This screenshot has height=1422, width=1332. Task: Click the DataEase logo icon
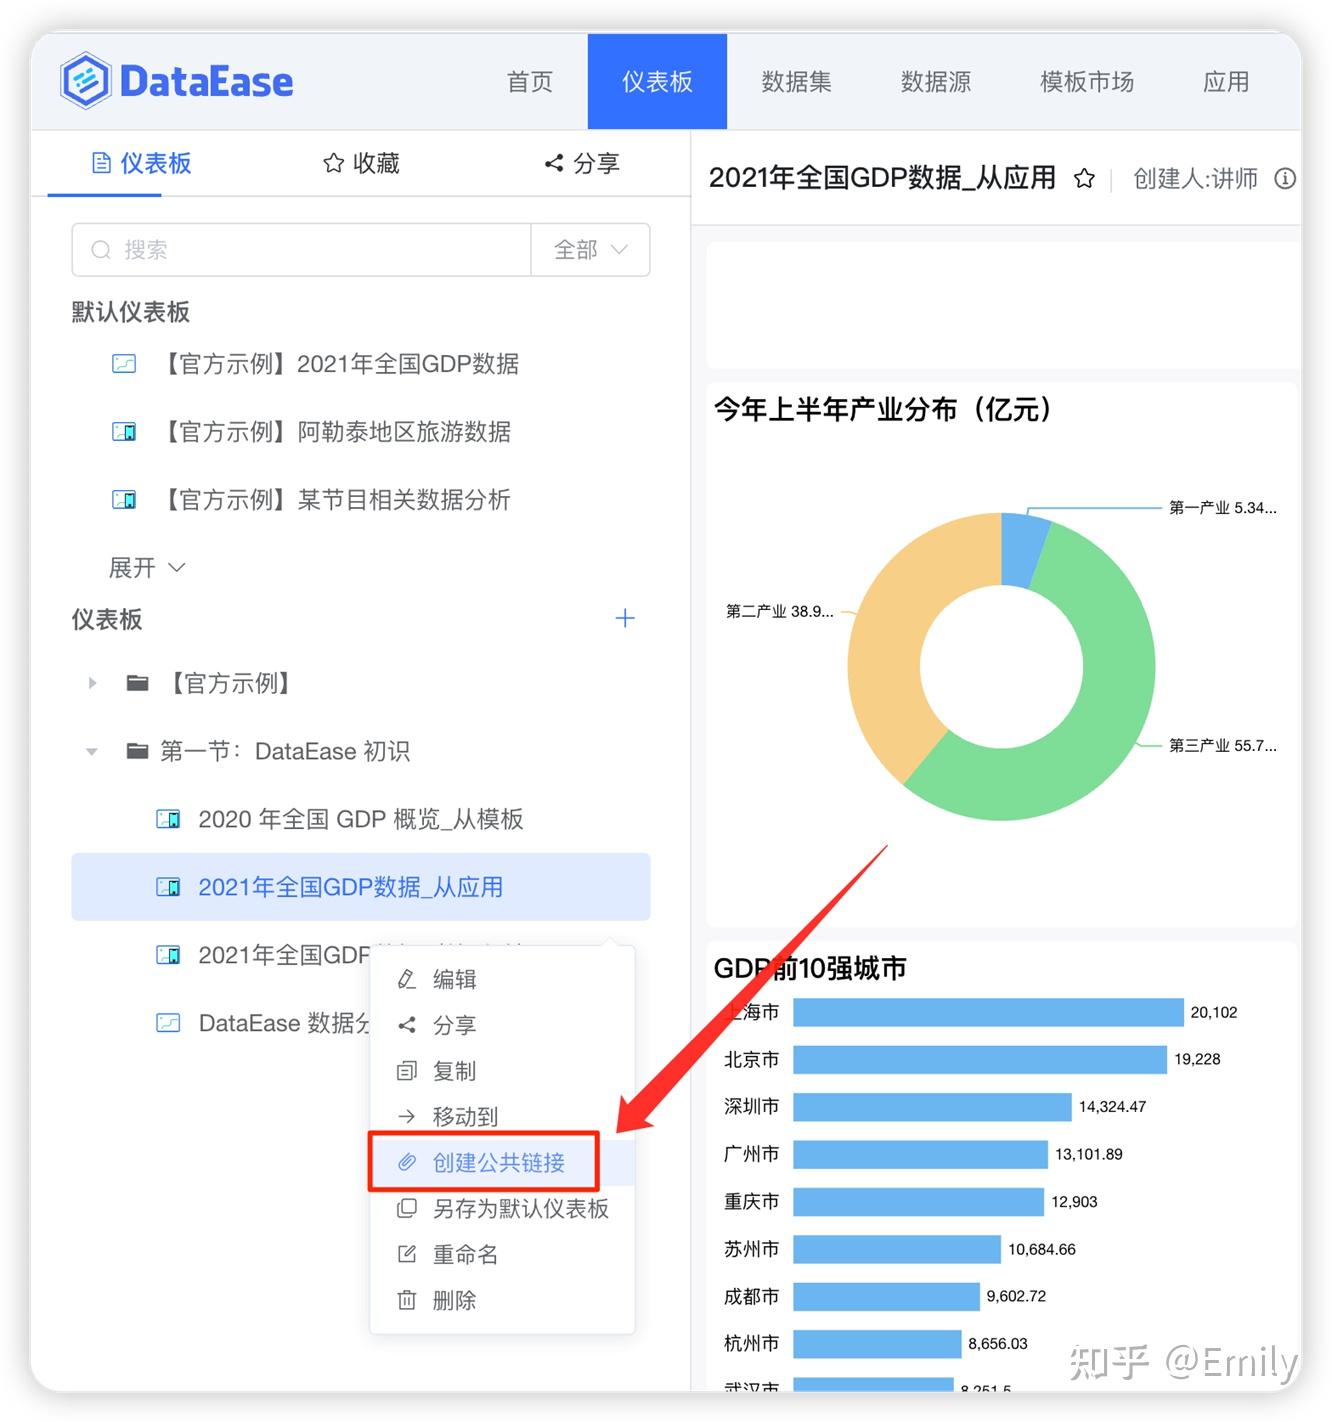point(85,80)
